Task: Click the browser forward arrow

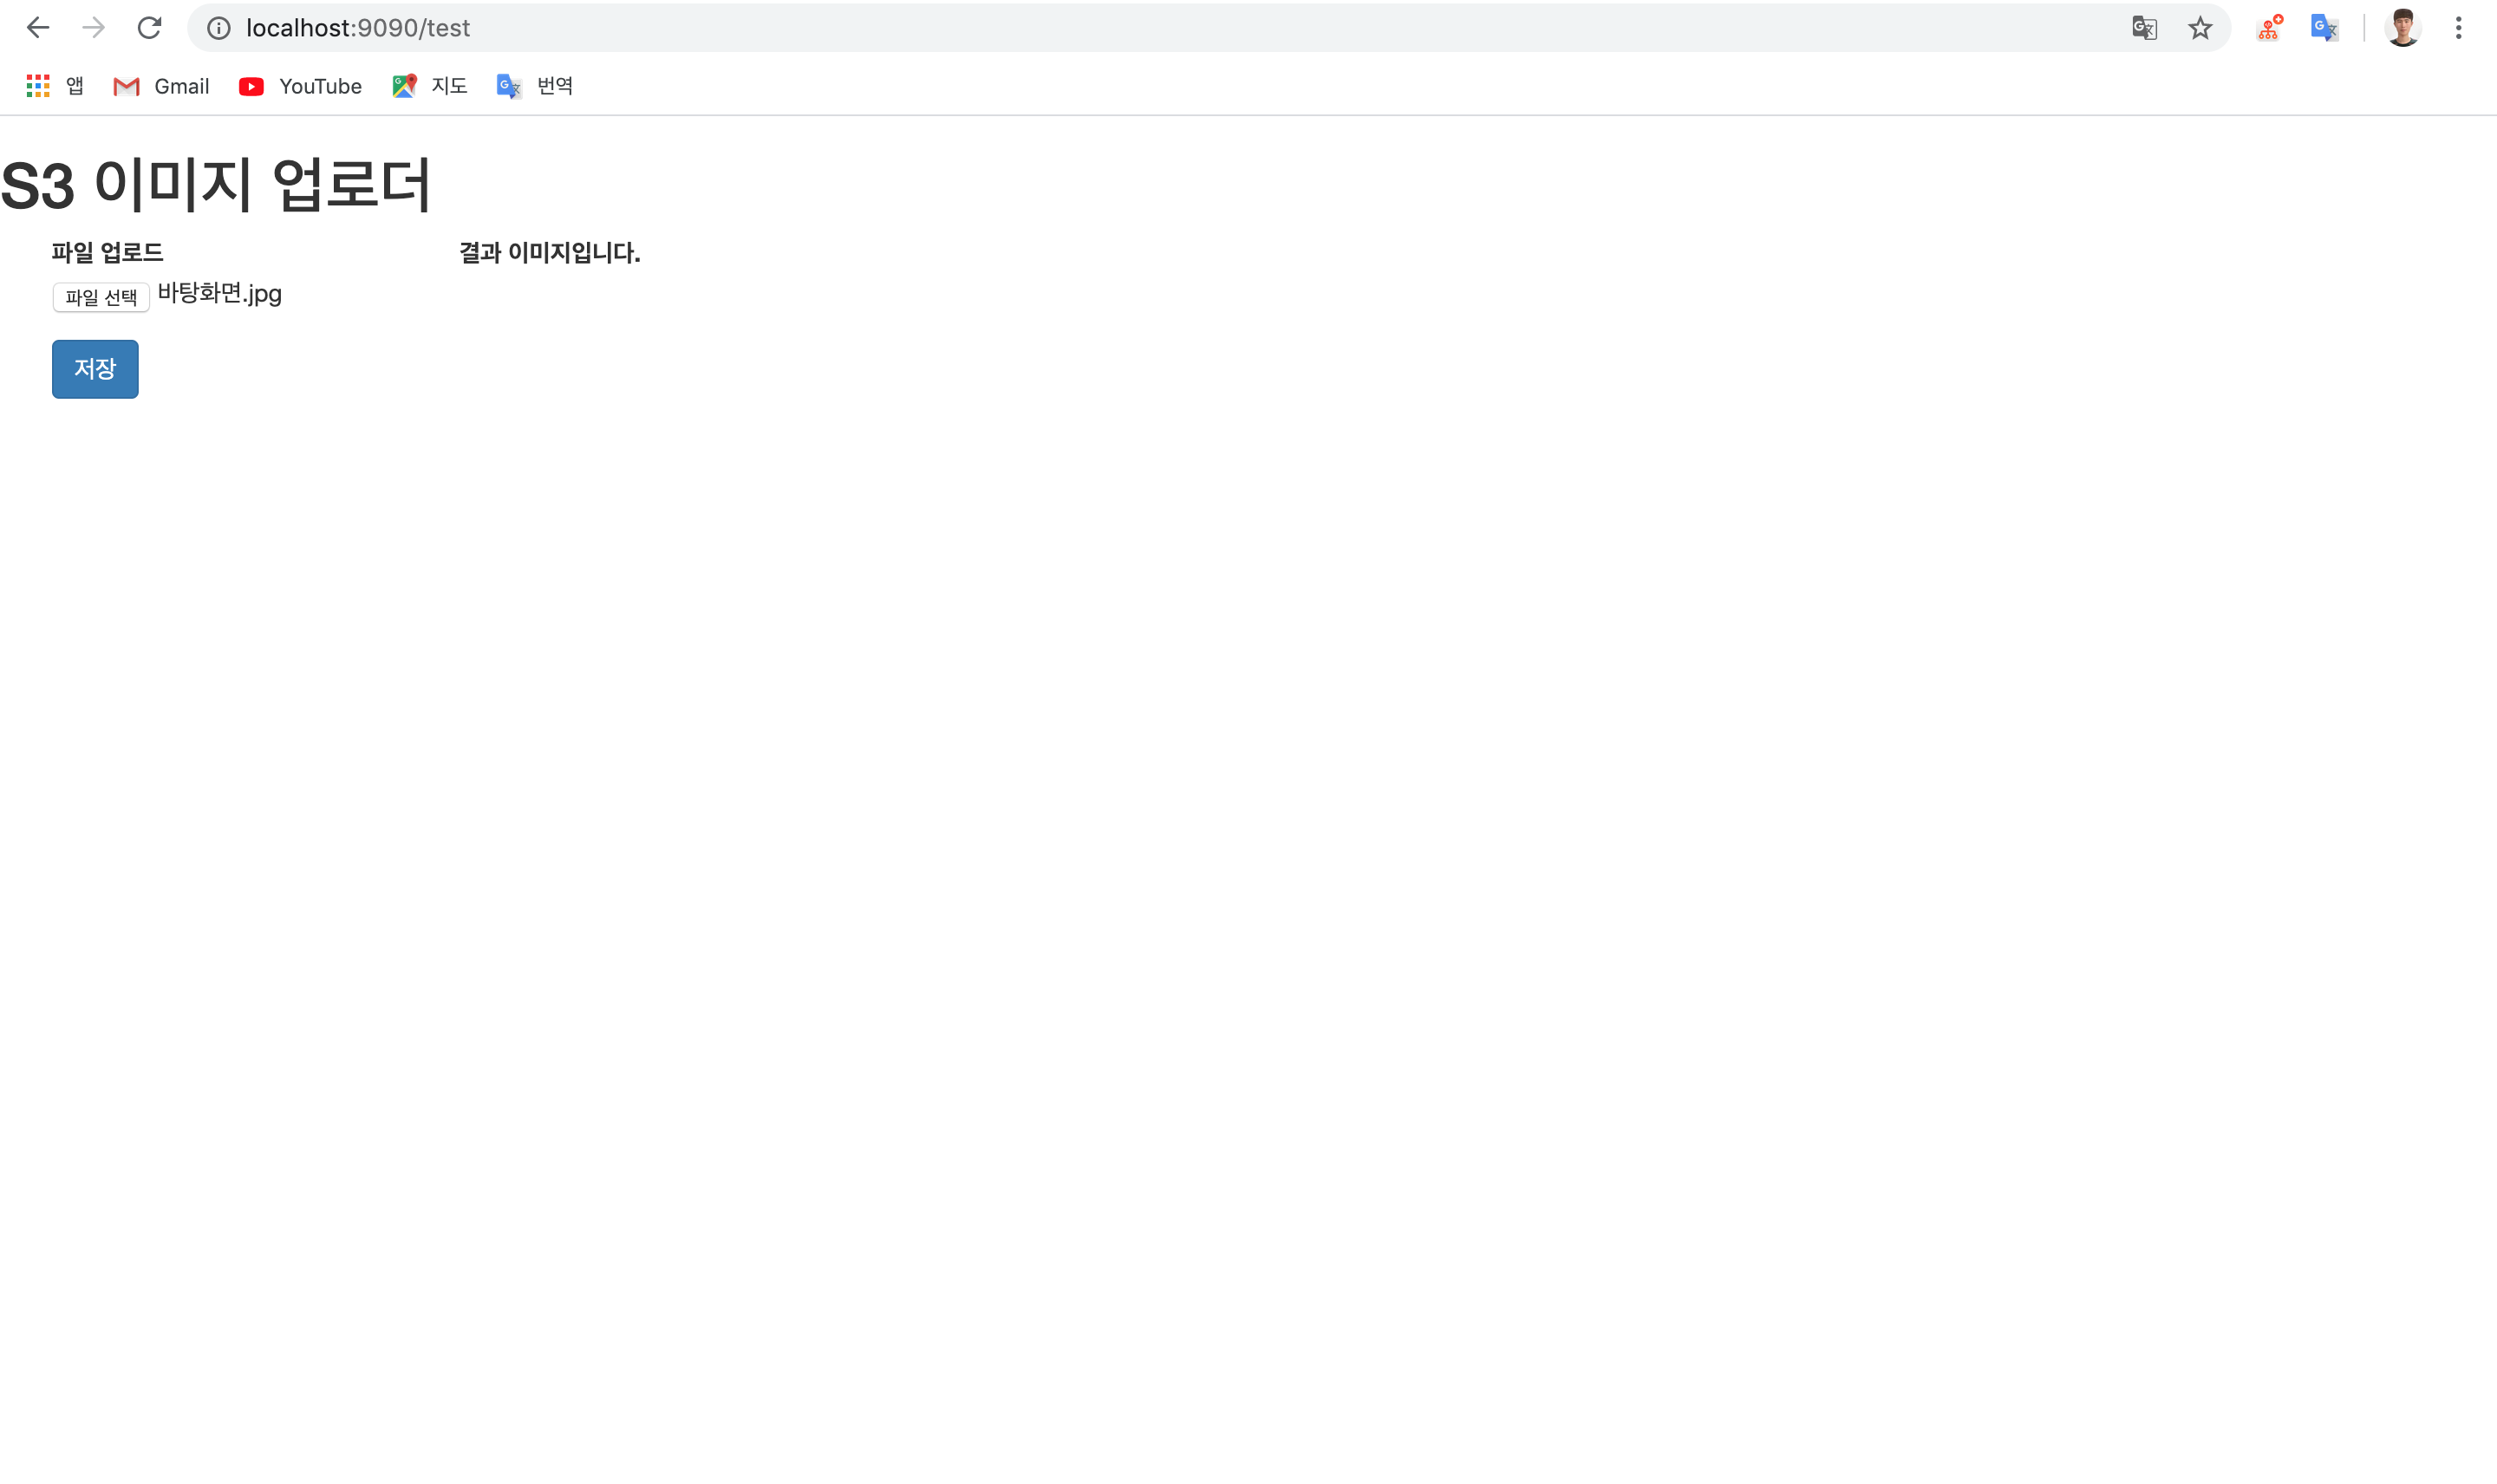Action: 94,28
